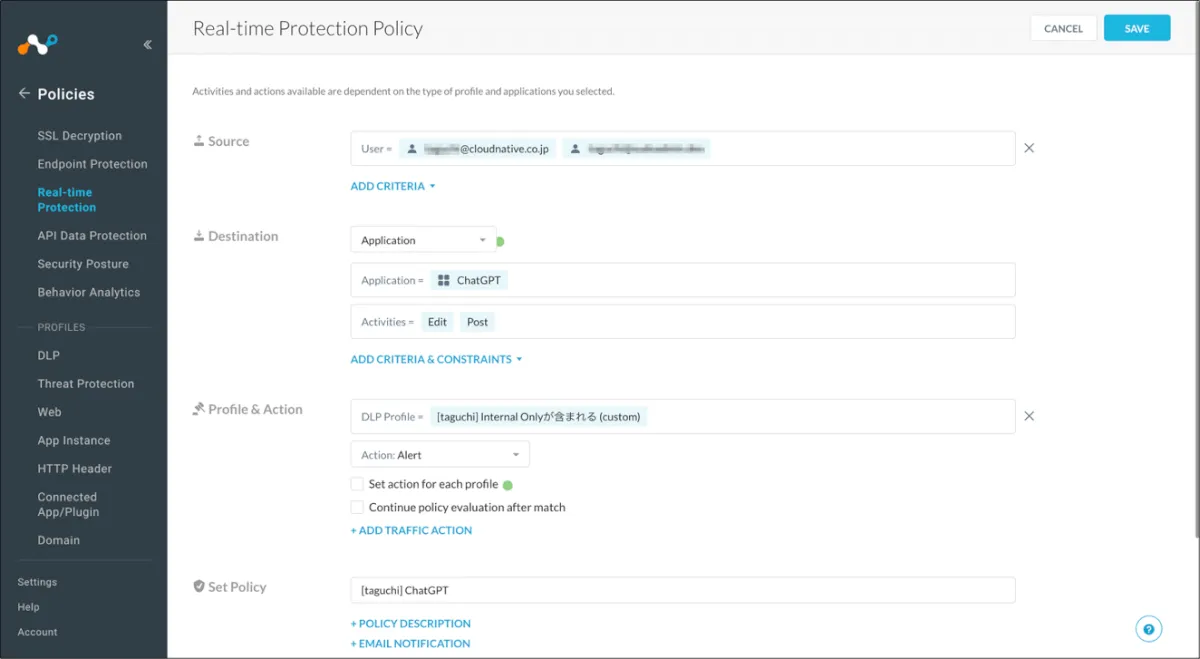Click the Netskope logo in sidebar
Image resolution: width=1200 pixels, height=659 pixels.
(37, 44)
